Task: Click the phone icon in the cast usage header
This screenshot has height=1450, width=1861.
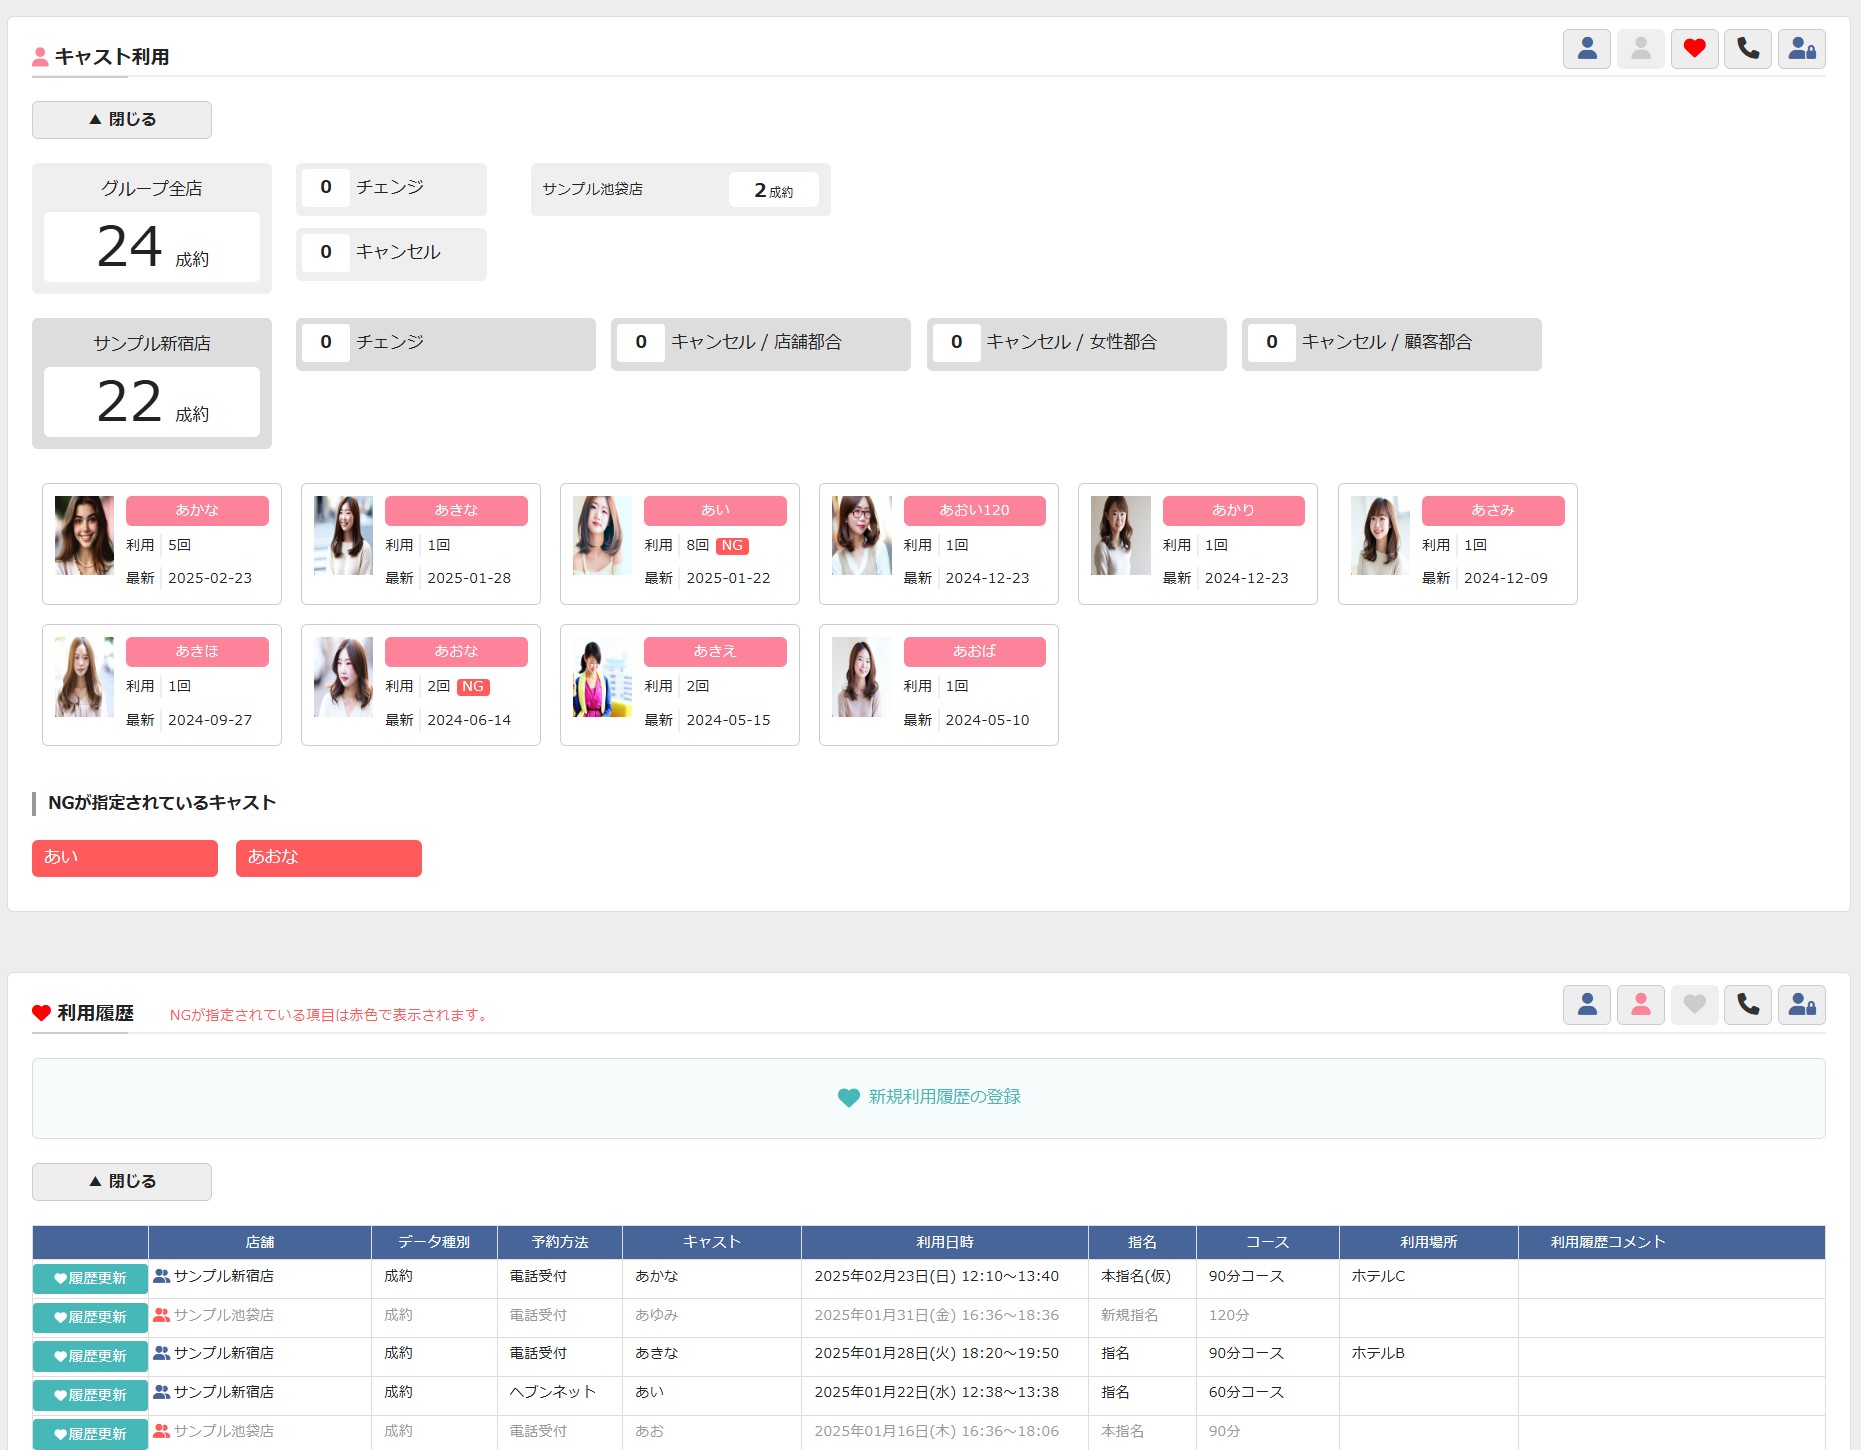Action: coord(1748,49)
